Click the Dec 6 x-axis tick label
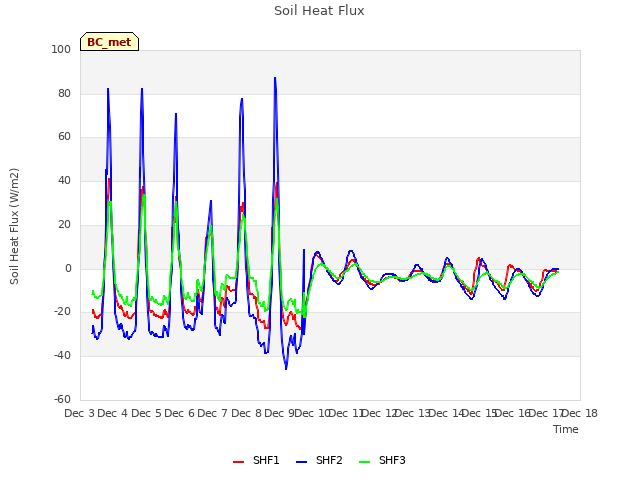This screenshot has height=480, width=640. tap(180, 413)
